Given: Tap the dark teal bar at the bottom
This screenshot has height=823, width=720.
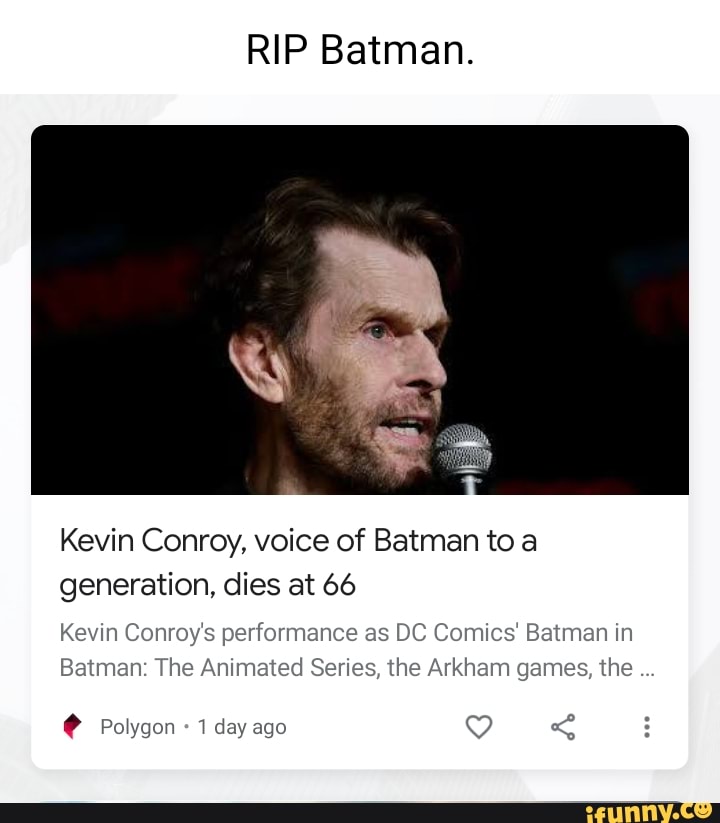Looking at the screenshot, I should tap(300, 812).
